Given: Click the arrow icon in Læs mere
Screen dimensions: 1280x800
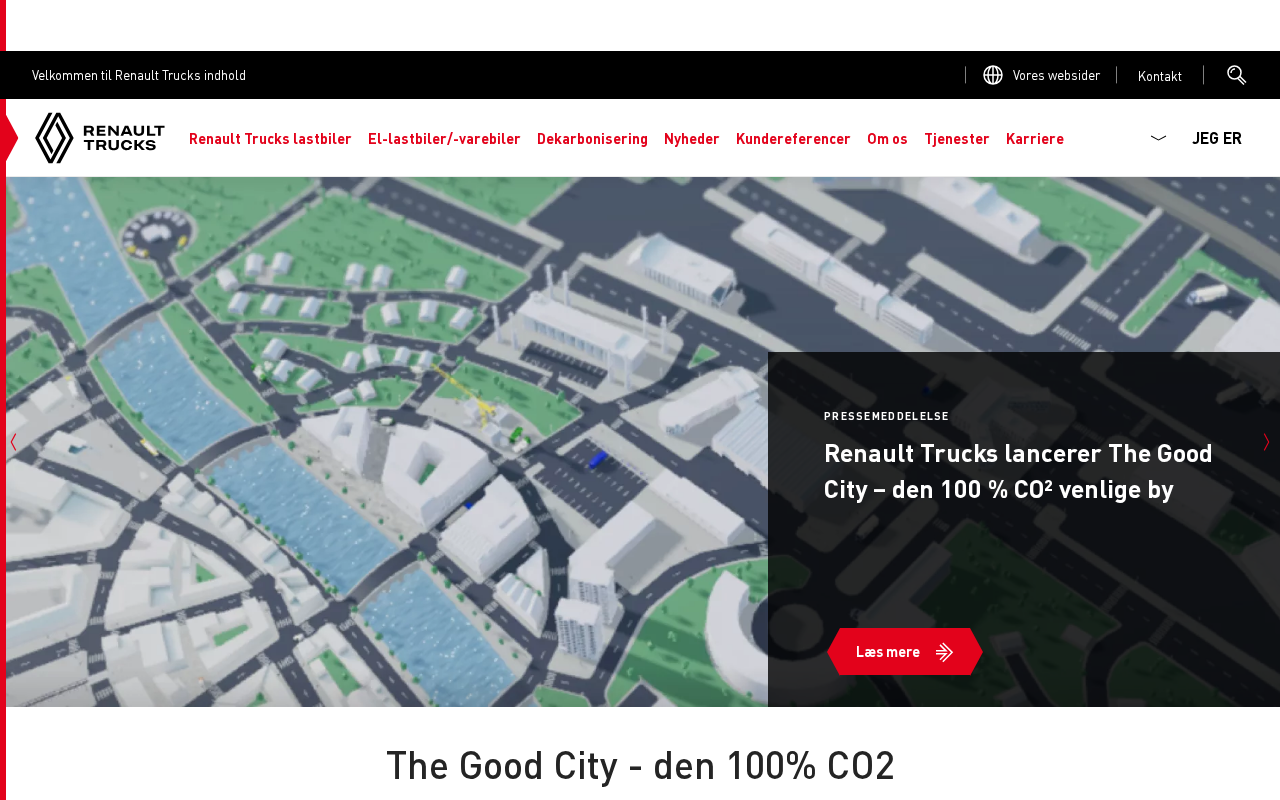Looking at the screenshot, I should (944, 652).
